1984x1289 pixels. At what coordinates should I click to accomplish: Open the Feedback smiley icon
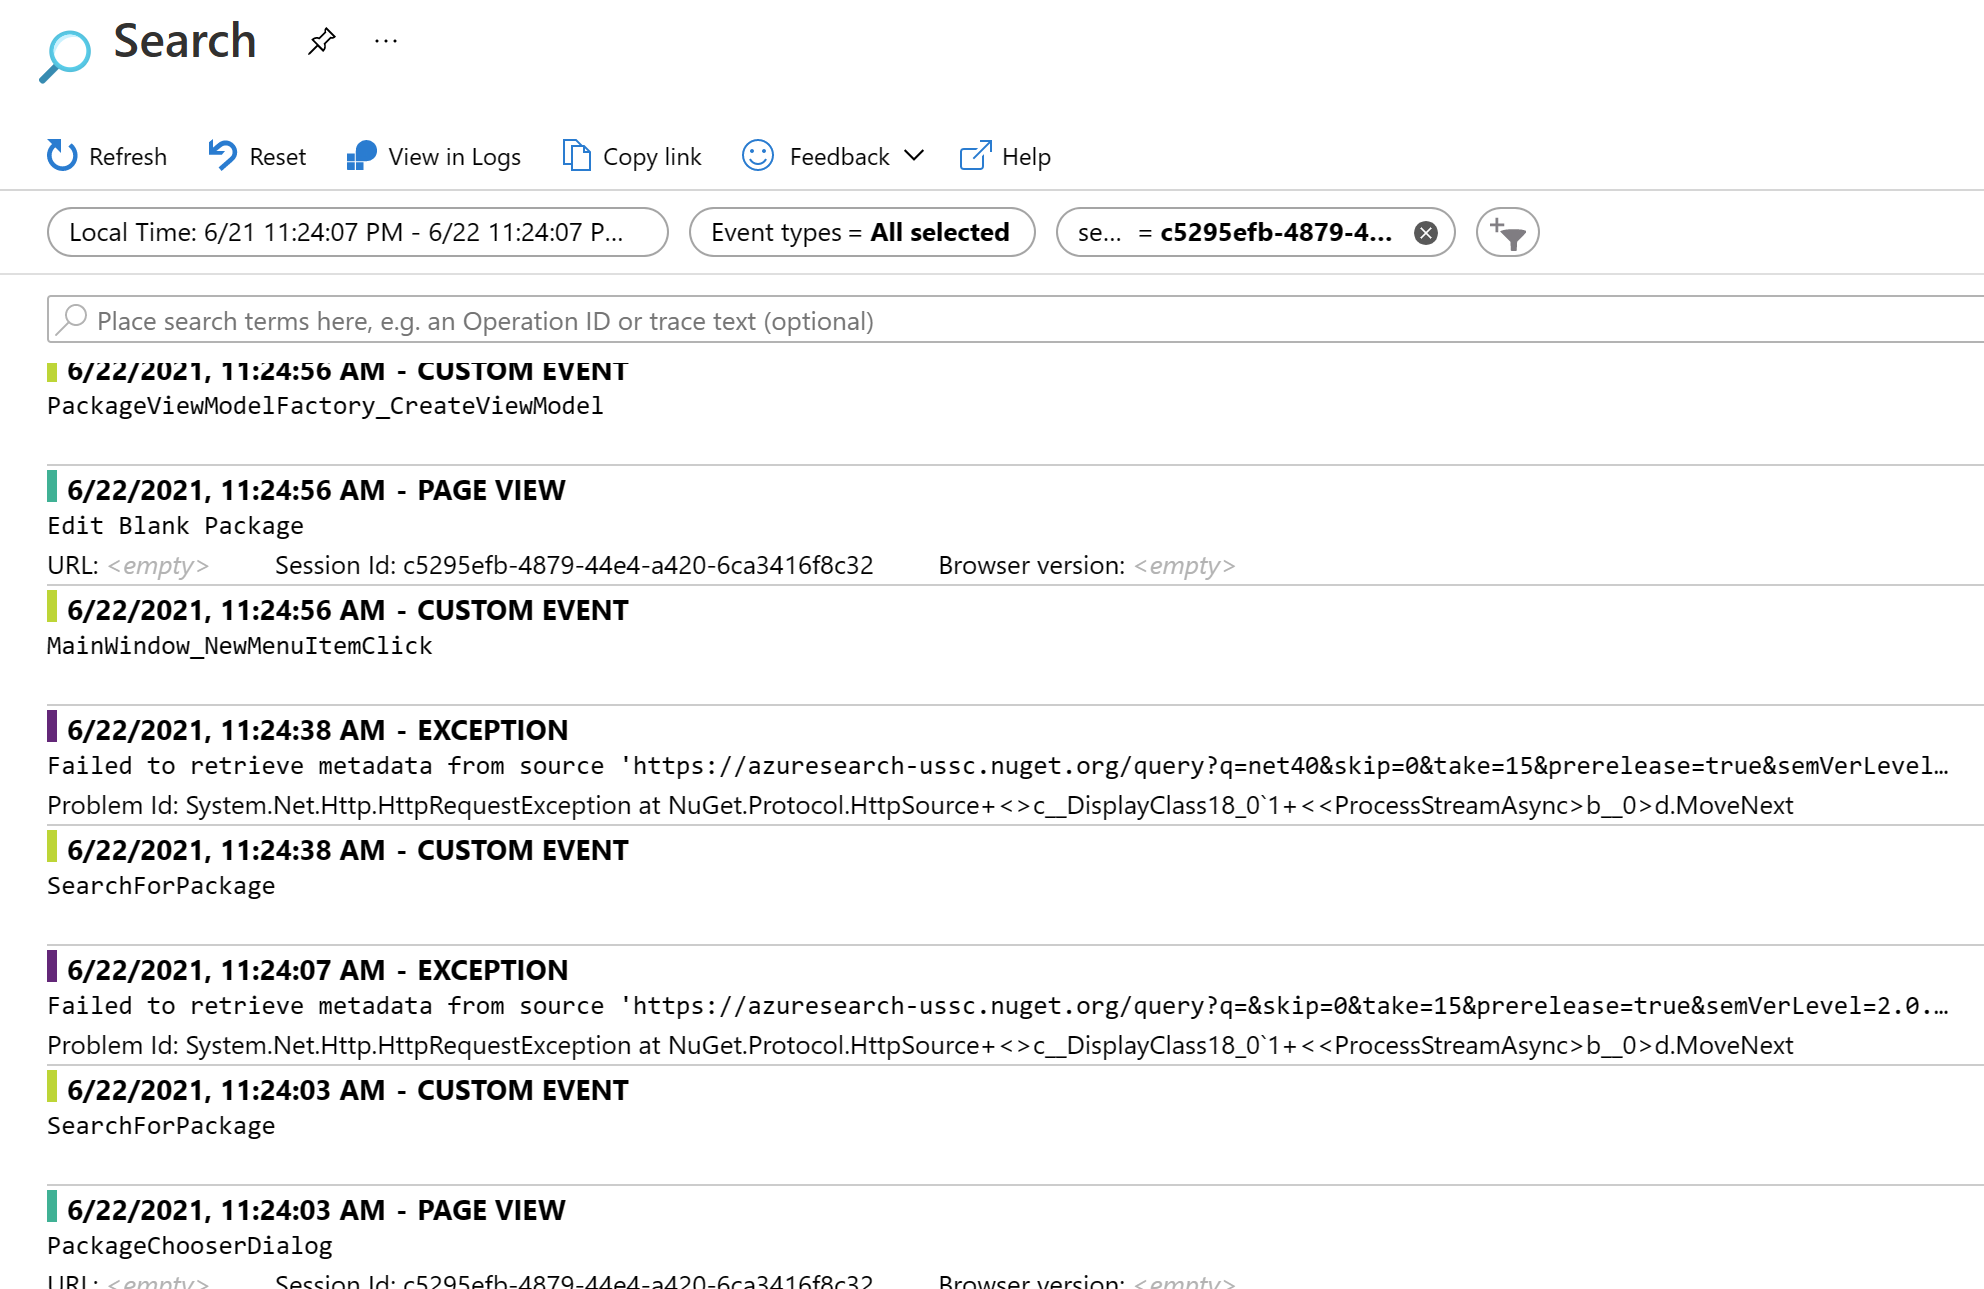[x=757, y=156]
